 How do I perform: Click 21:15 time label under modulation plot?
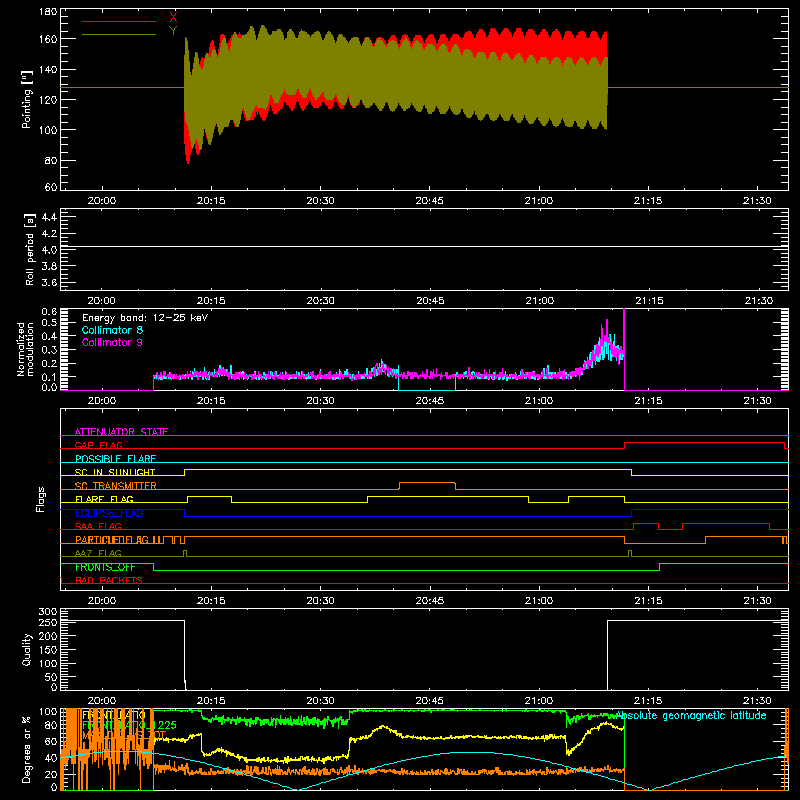[x=648, y=401]
